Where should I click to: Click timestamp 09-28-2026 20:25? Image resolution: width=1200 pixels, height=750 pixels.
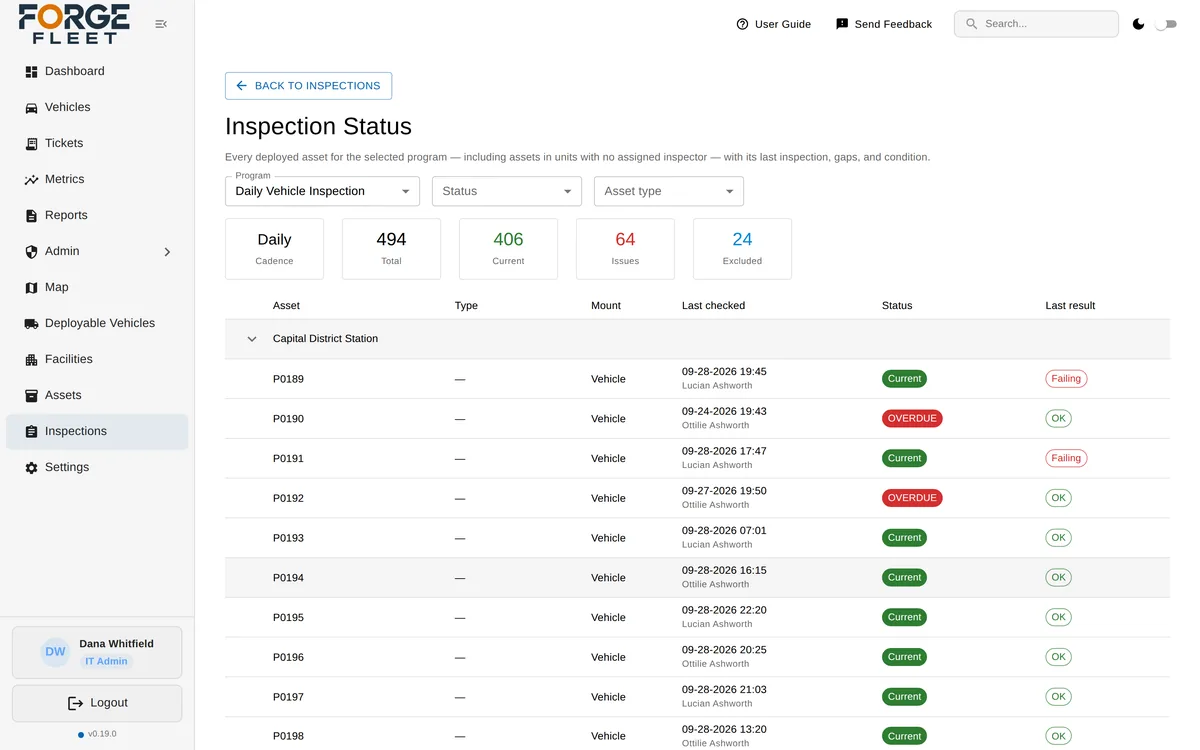(x=724, y=650)
